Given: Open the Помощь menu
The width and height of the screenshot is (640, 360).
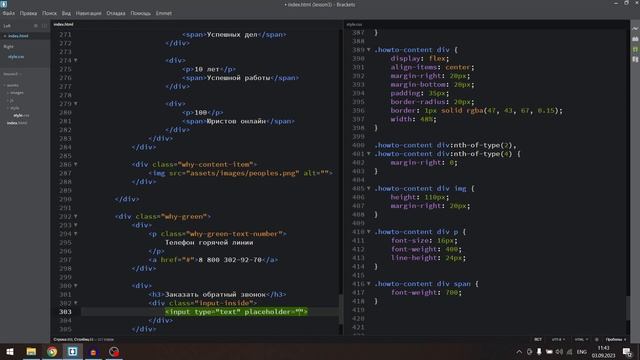Looking at the screenshot, I should 140,13.
